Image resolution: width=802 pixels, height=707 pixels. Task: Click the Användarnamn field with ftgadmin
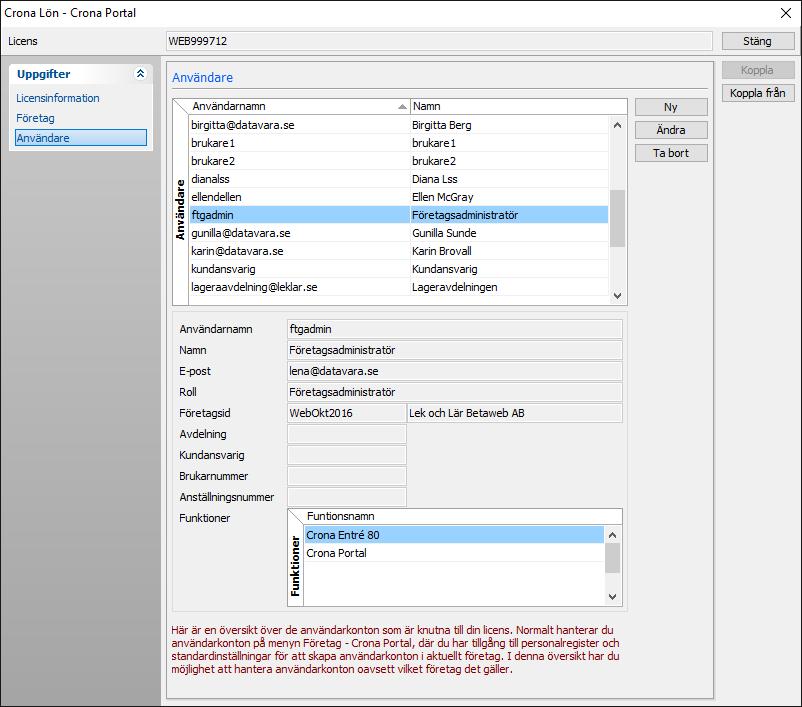455,329
